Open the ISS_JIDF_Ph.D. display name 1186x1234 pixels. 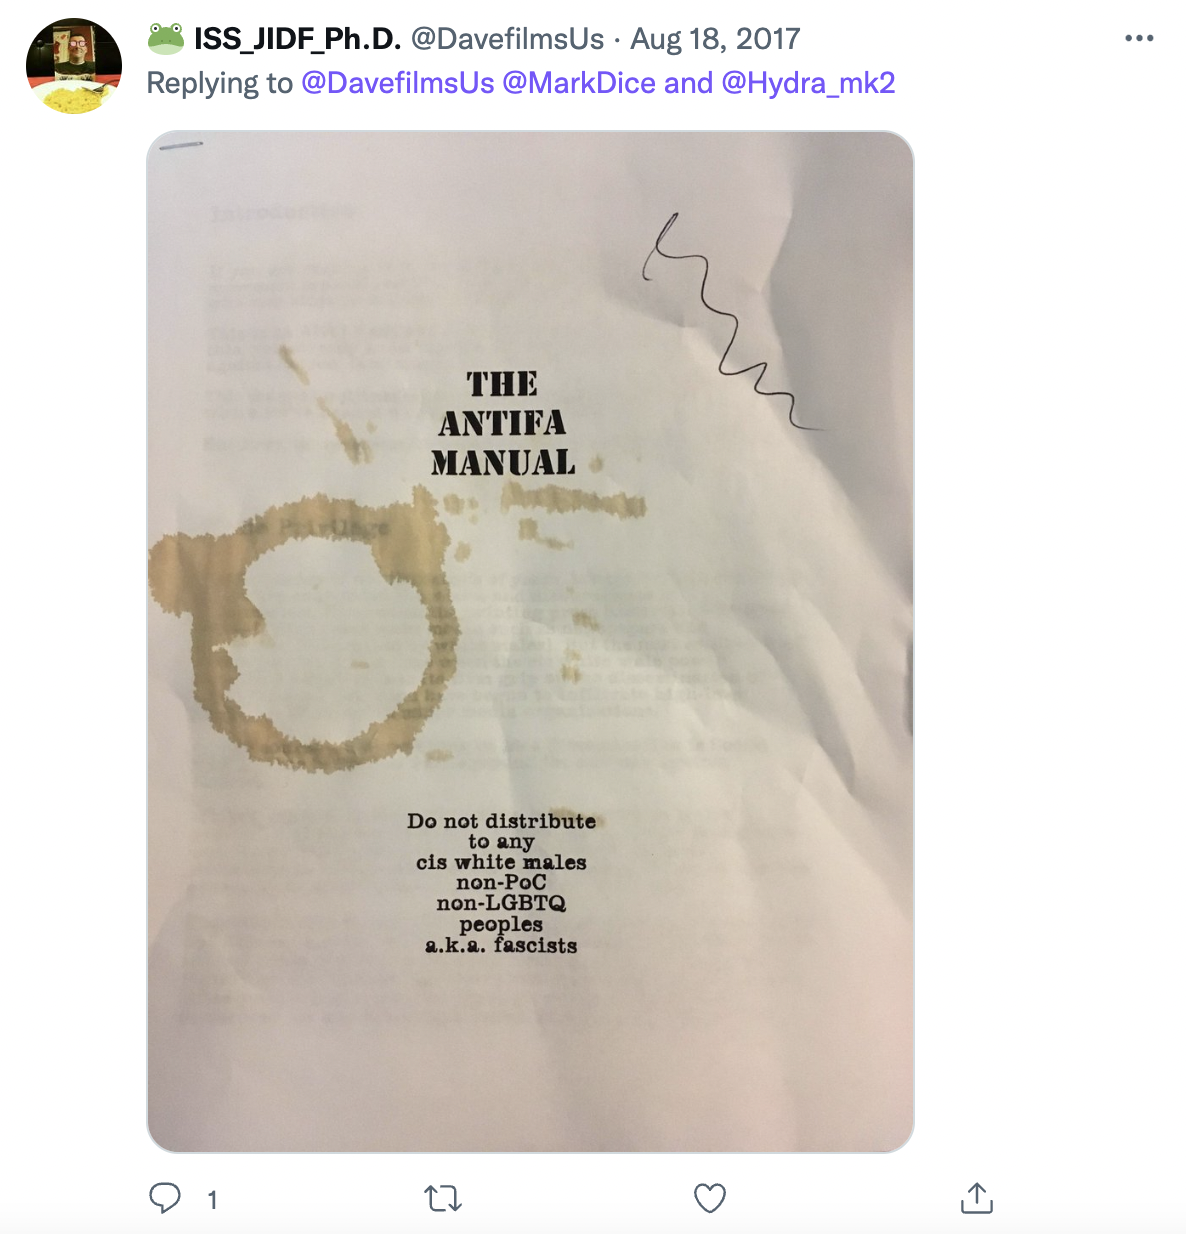point(297,39)
